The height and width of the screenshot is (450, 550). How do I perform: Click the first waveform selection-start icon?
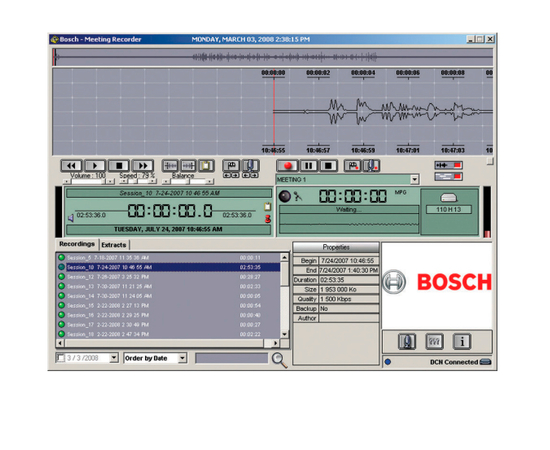point(170,165)
